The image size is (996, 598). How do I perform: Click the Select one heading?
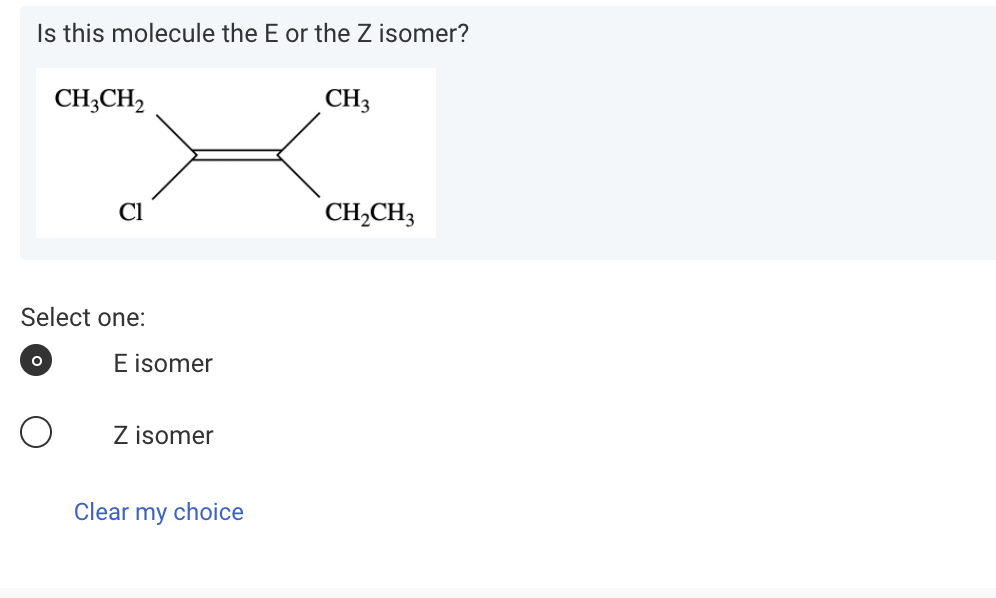point(83,317)
